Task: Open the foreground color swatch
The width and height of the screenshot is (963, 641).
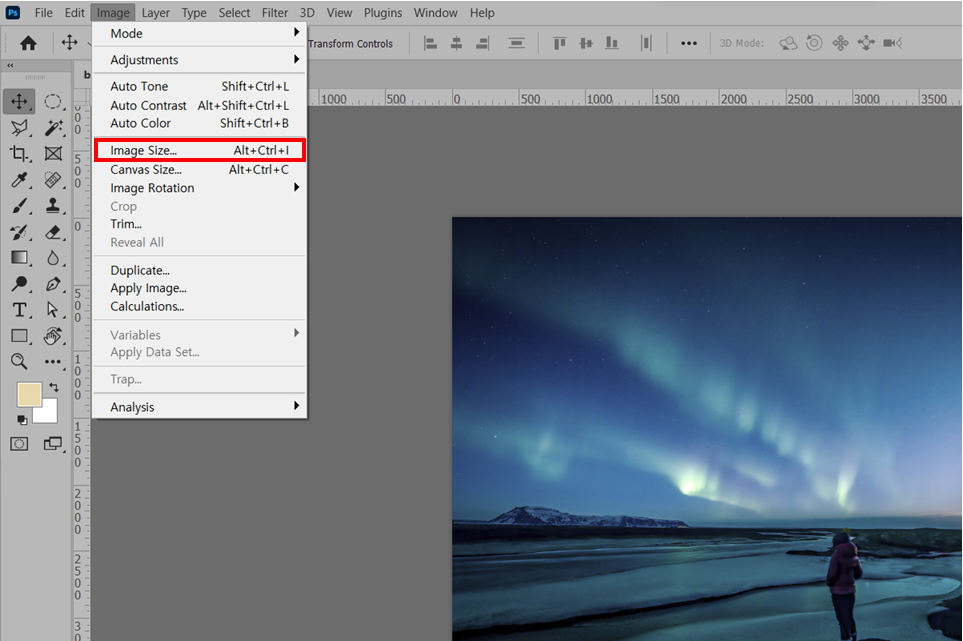Action: click(x=29, y=394)
